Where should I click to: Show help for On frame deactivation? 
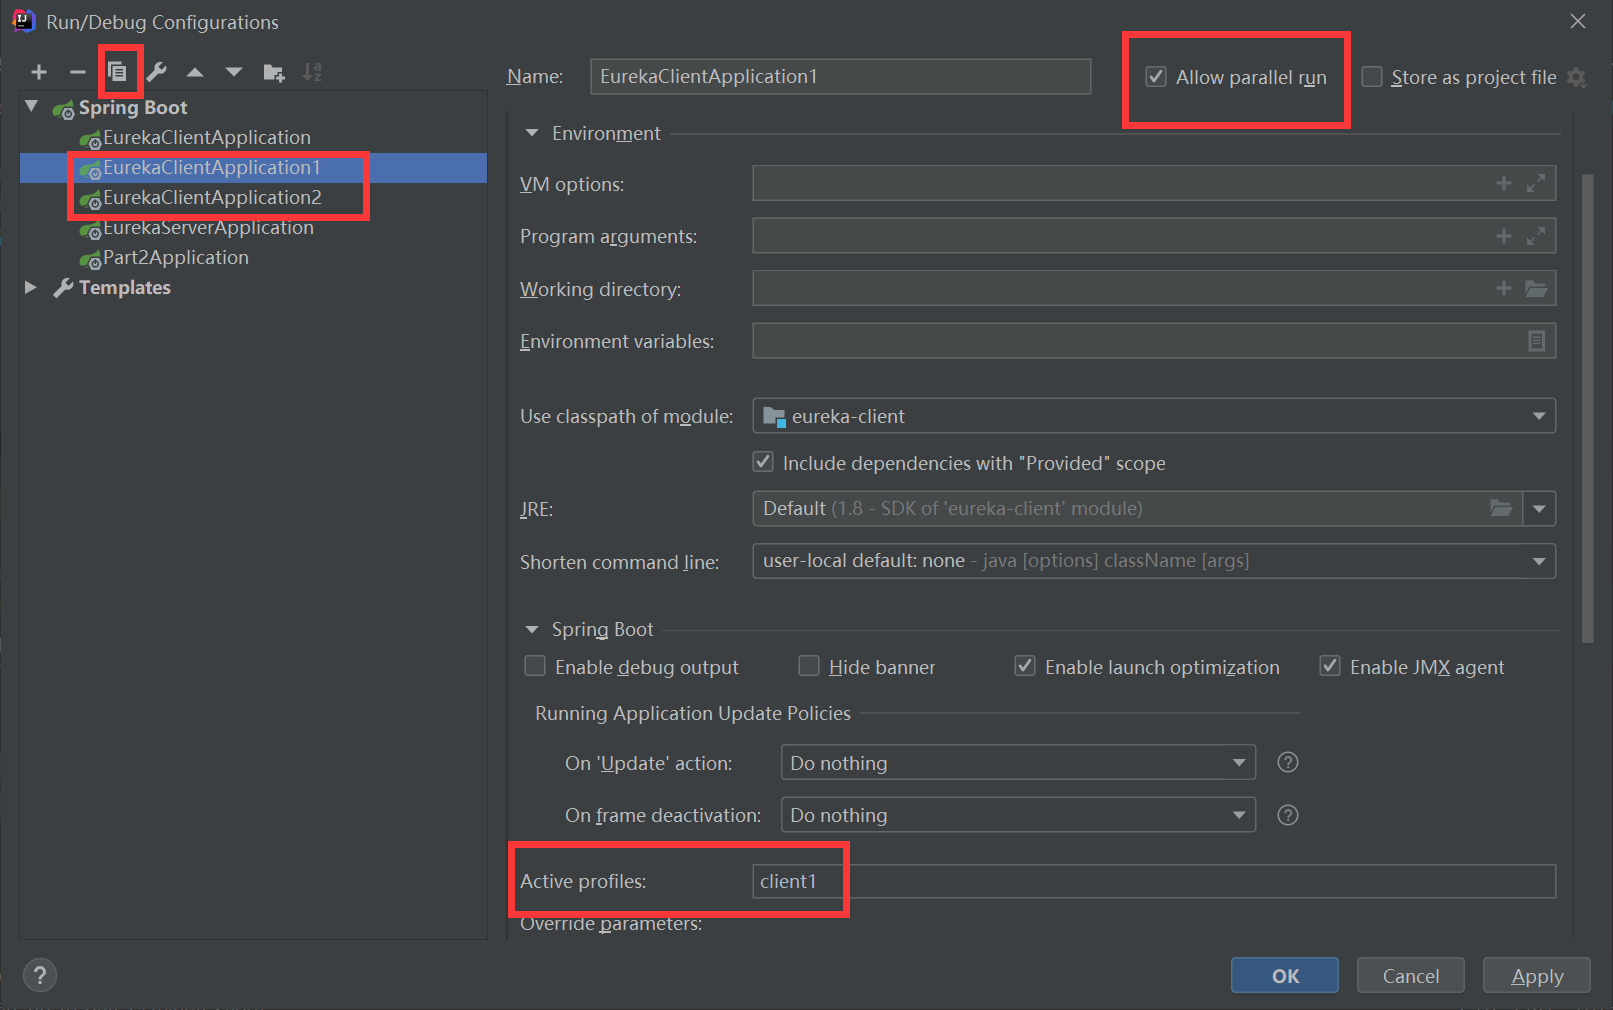1288,815
